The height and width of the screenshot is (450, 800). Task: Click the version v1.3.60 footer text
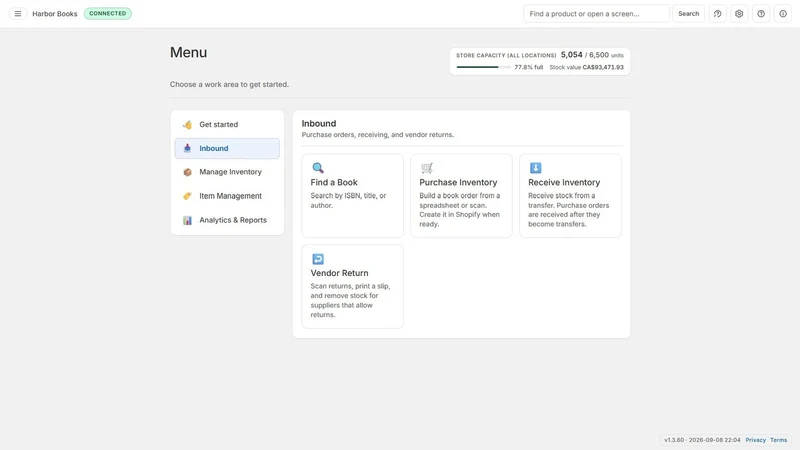(702, 440)
